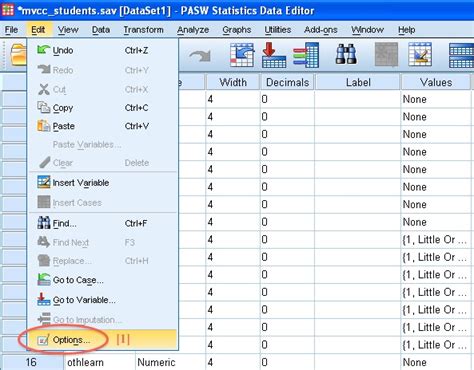Select row number 16 header

point(32,362)
